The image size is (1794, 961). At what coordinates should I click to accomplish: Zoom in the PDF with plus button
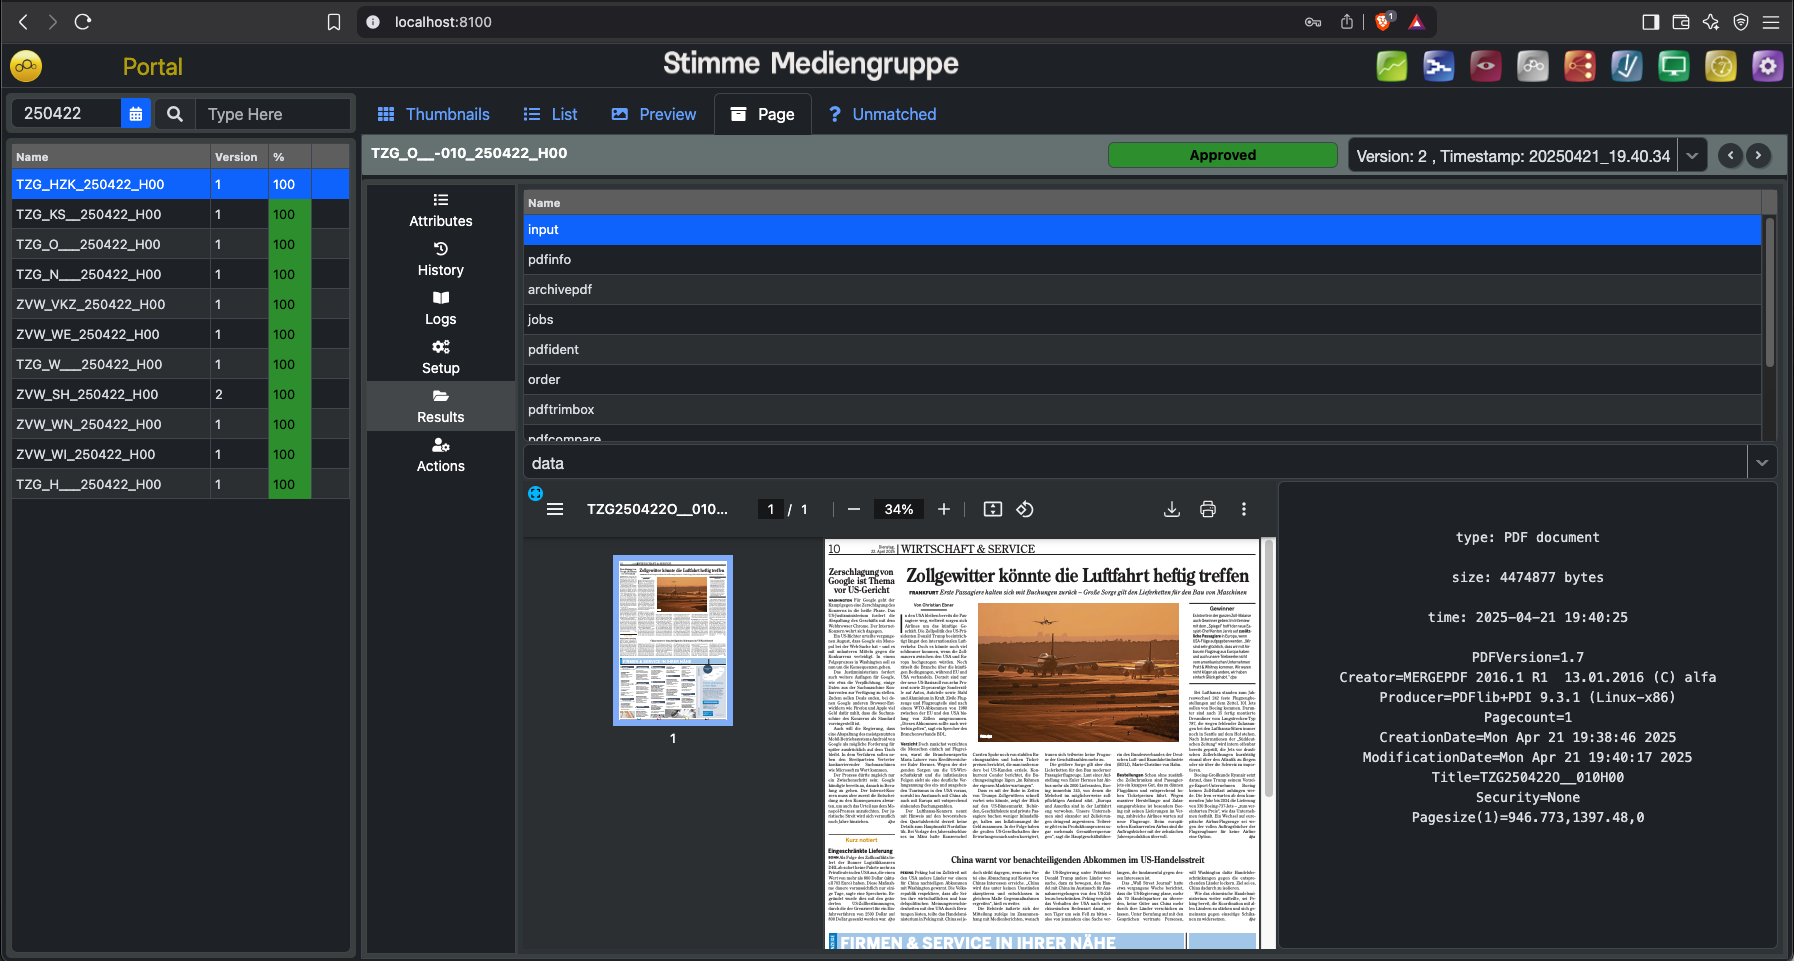[944, 509]
